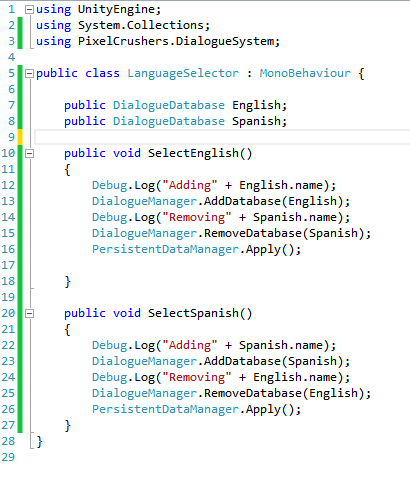Screen dimensions: 410x479
Task: Collapse the using directives block
Action: pyautogui.click(x=30, y=9)
